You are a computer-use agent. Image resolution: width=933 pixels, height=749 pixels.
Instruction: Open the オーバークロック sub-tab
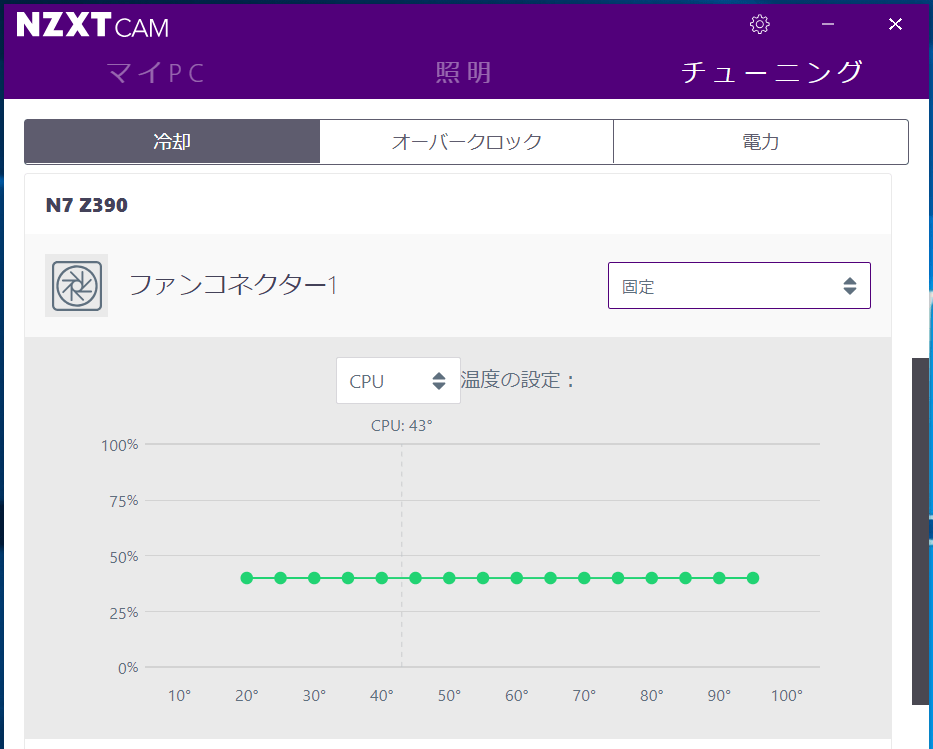click(466, 142)
